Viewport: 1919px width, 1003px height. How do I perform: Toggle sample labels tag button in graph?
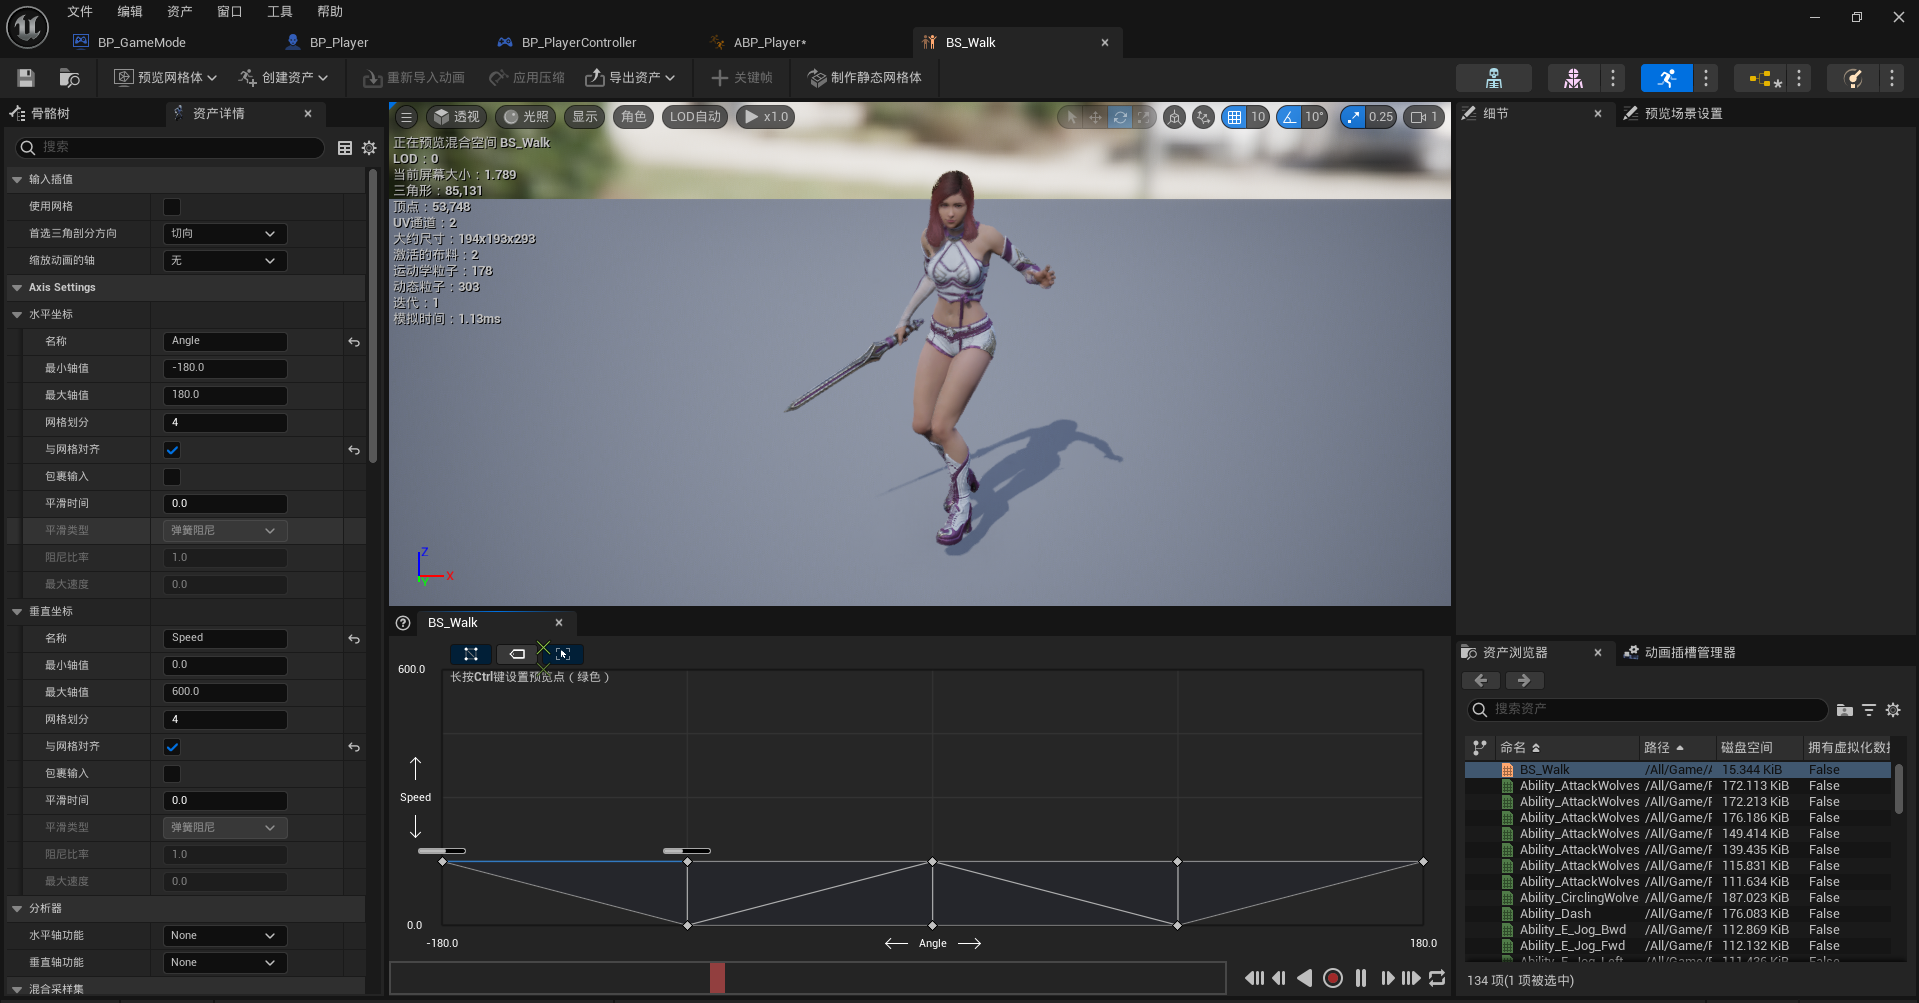(x=517, y=654)
